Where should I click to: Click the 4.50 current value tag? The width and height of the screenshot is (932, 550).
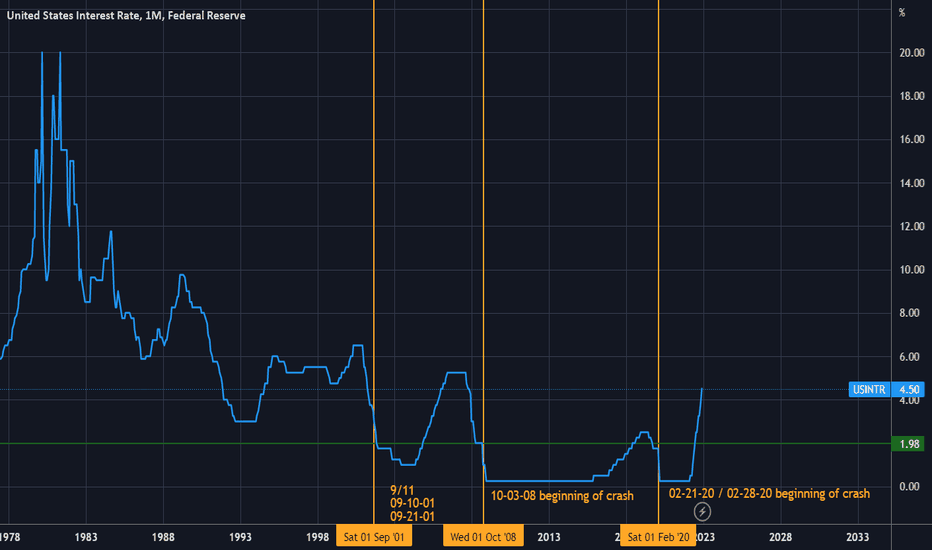click(x=909, y=389)
